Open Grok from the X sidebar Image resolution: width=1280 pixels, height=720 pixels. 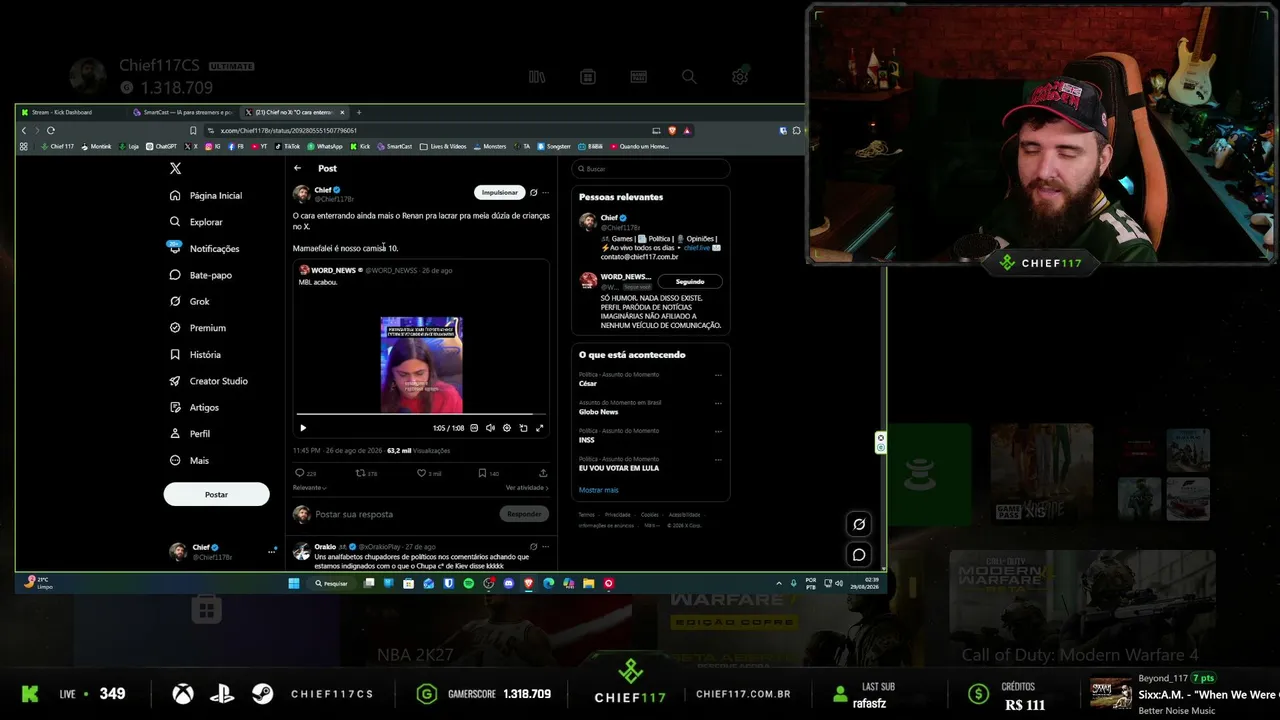(x=190, y=302)
